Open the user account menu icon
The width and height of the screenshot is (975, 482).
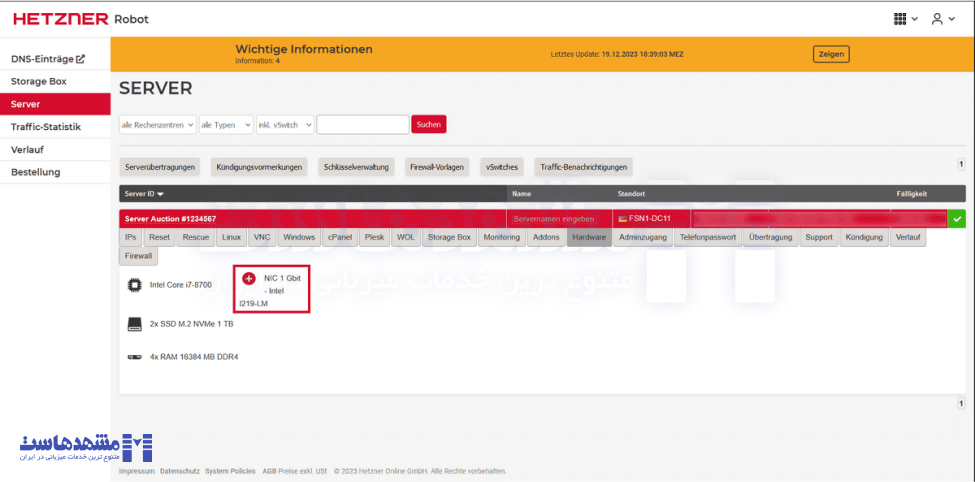937,18
